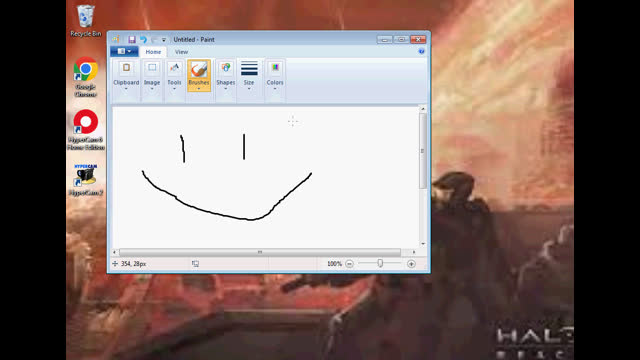Open the blue Paint file menu button
640x360 pixels.
[124, 51]
